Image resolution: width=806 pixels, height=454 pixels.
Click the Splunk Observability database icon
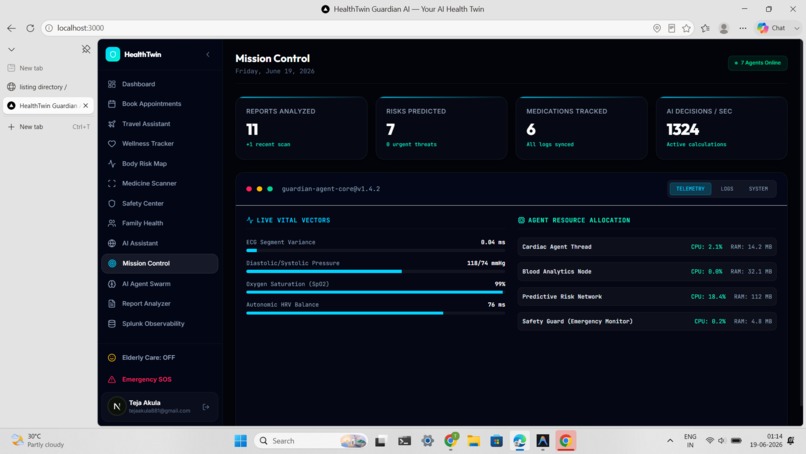pos(112,323)
